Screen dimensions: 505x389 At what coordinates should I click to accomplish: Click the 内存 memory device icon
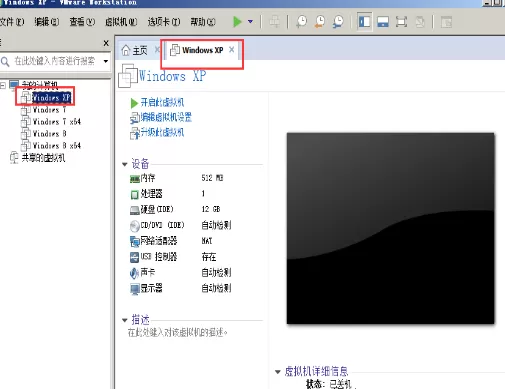click(135, 179)
